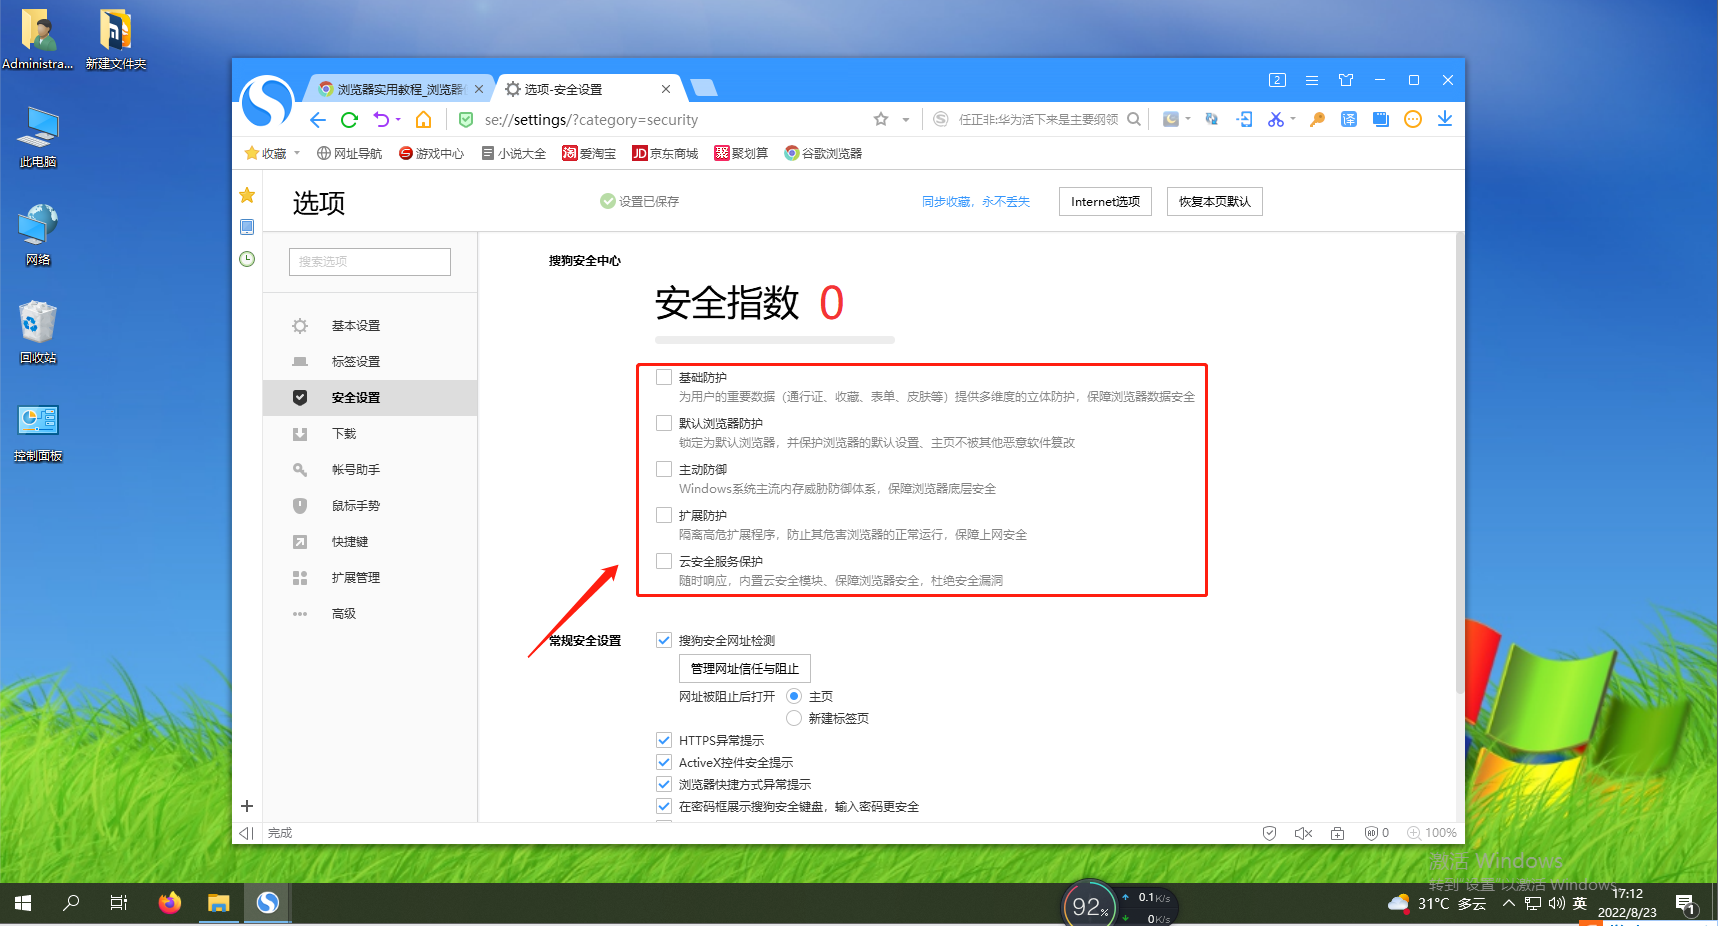1718x926 pixels.
Task: Click the undo closed tab icon
Action: 381,120
